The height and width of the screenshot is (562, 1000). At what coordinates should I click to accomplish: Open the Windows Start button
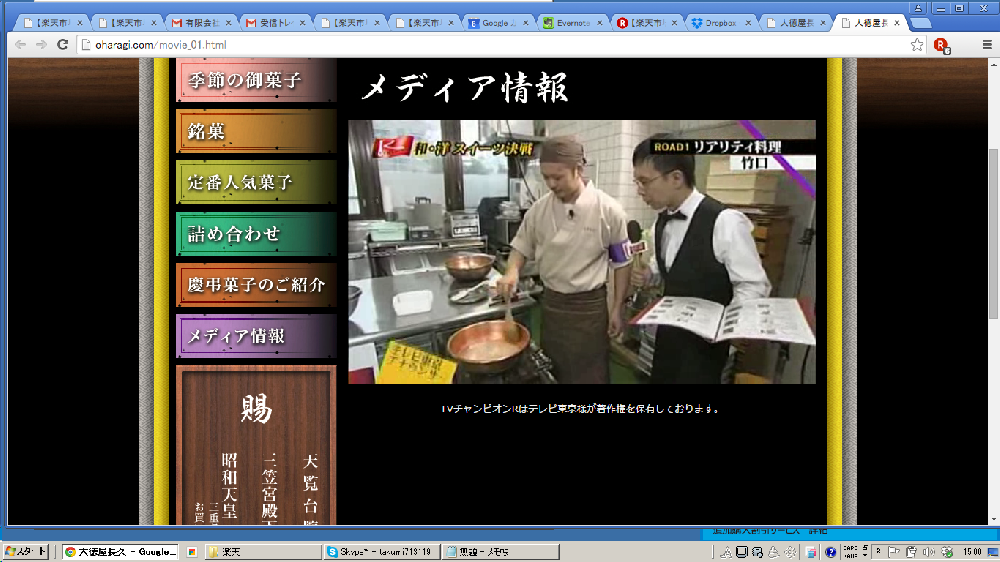click(x=26, y=551)
